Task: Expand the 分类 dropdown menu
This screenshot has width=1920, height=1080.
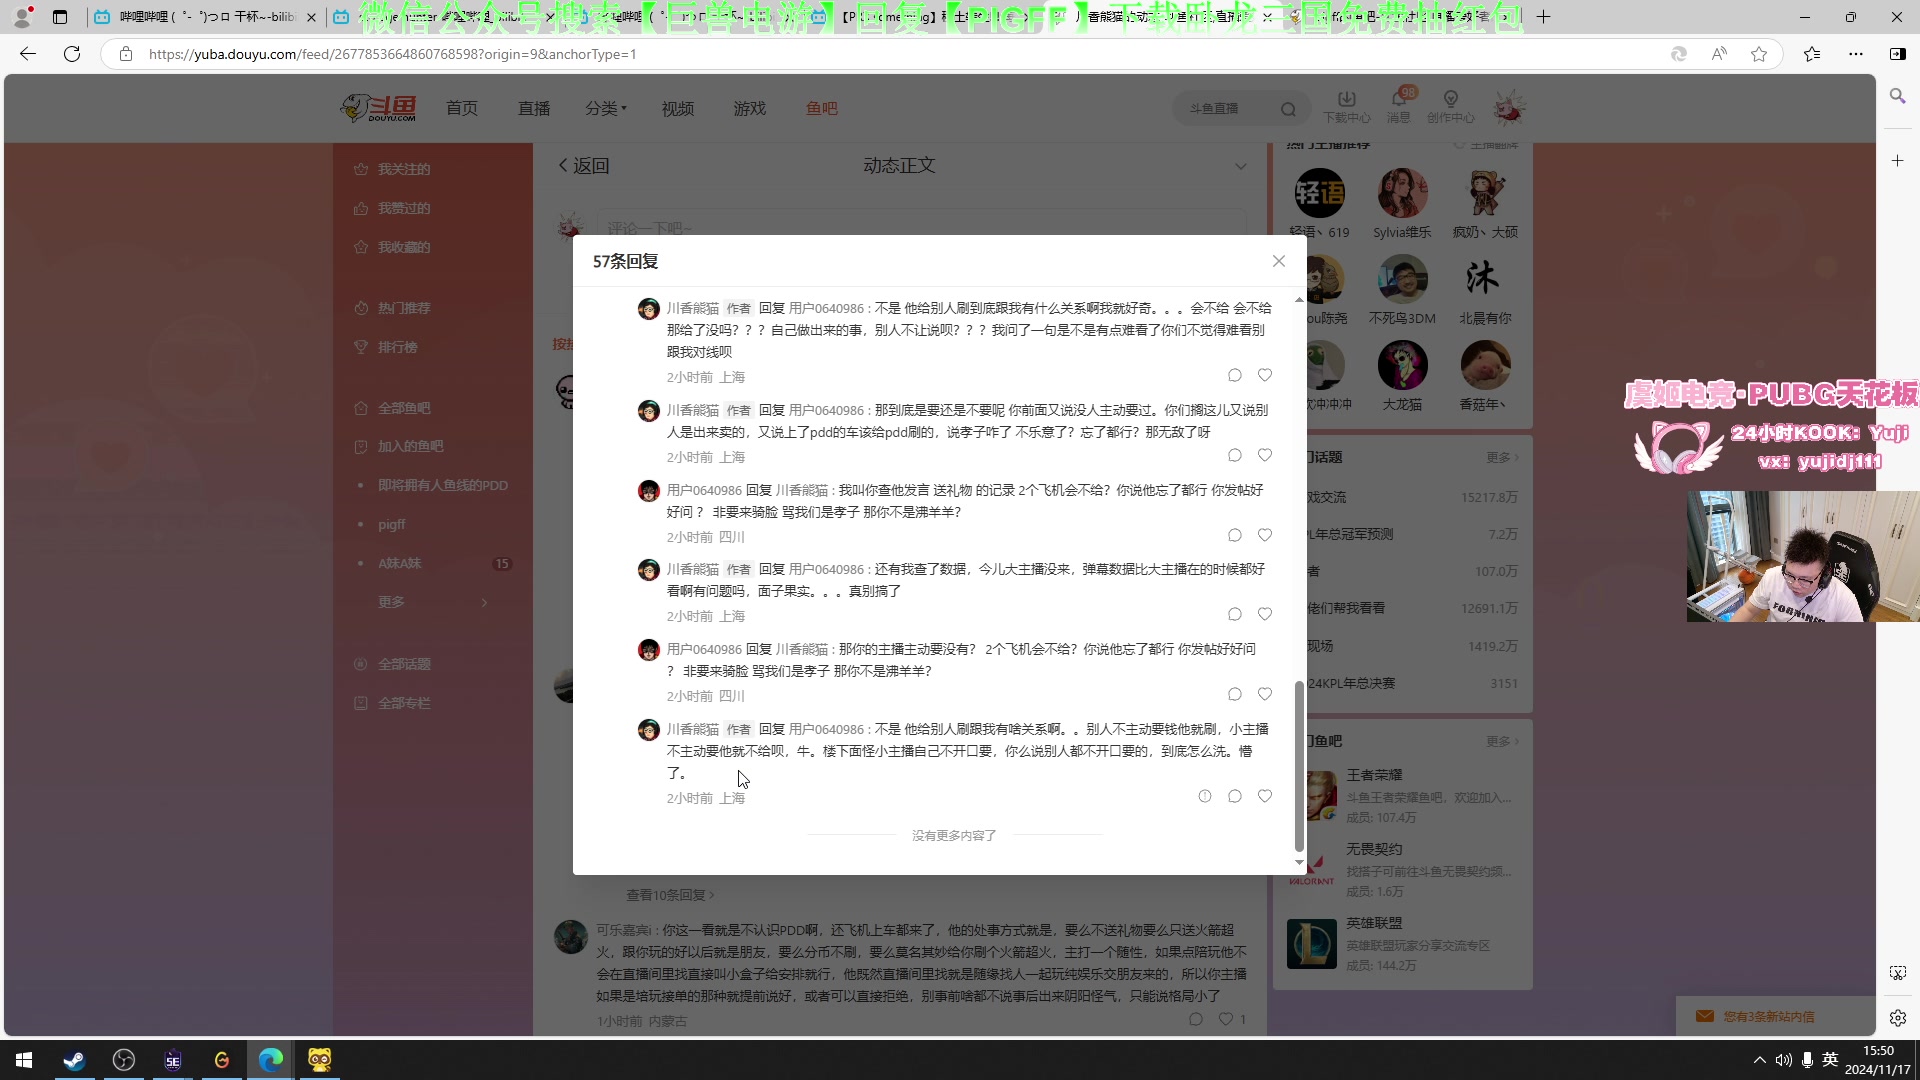Action: (x=606, y=108)
